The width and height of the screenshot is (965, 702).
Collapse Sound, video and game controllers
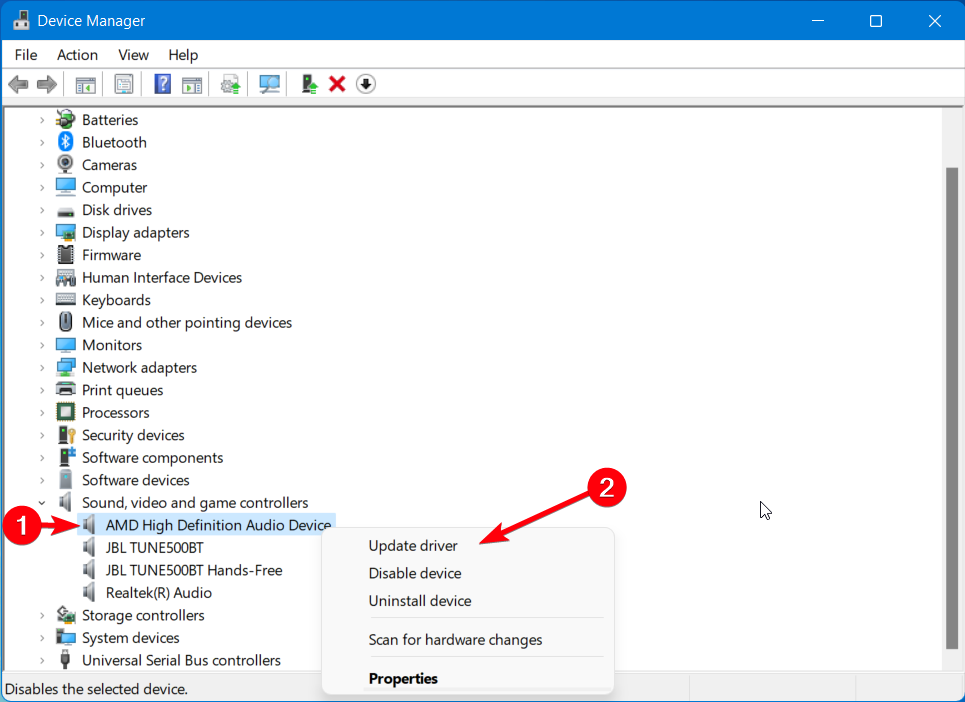click(42, 503)
